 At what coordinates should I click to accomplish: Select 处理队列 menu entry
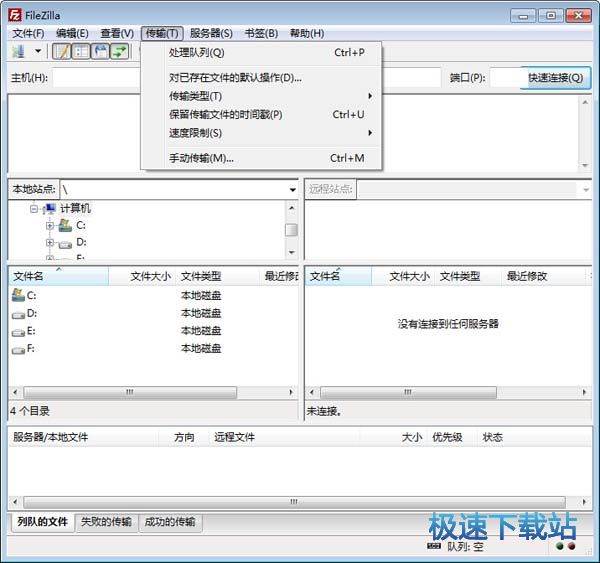pyautogui.click(x=197, y=52)
